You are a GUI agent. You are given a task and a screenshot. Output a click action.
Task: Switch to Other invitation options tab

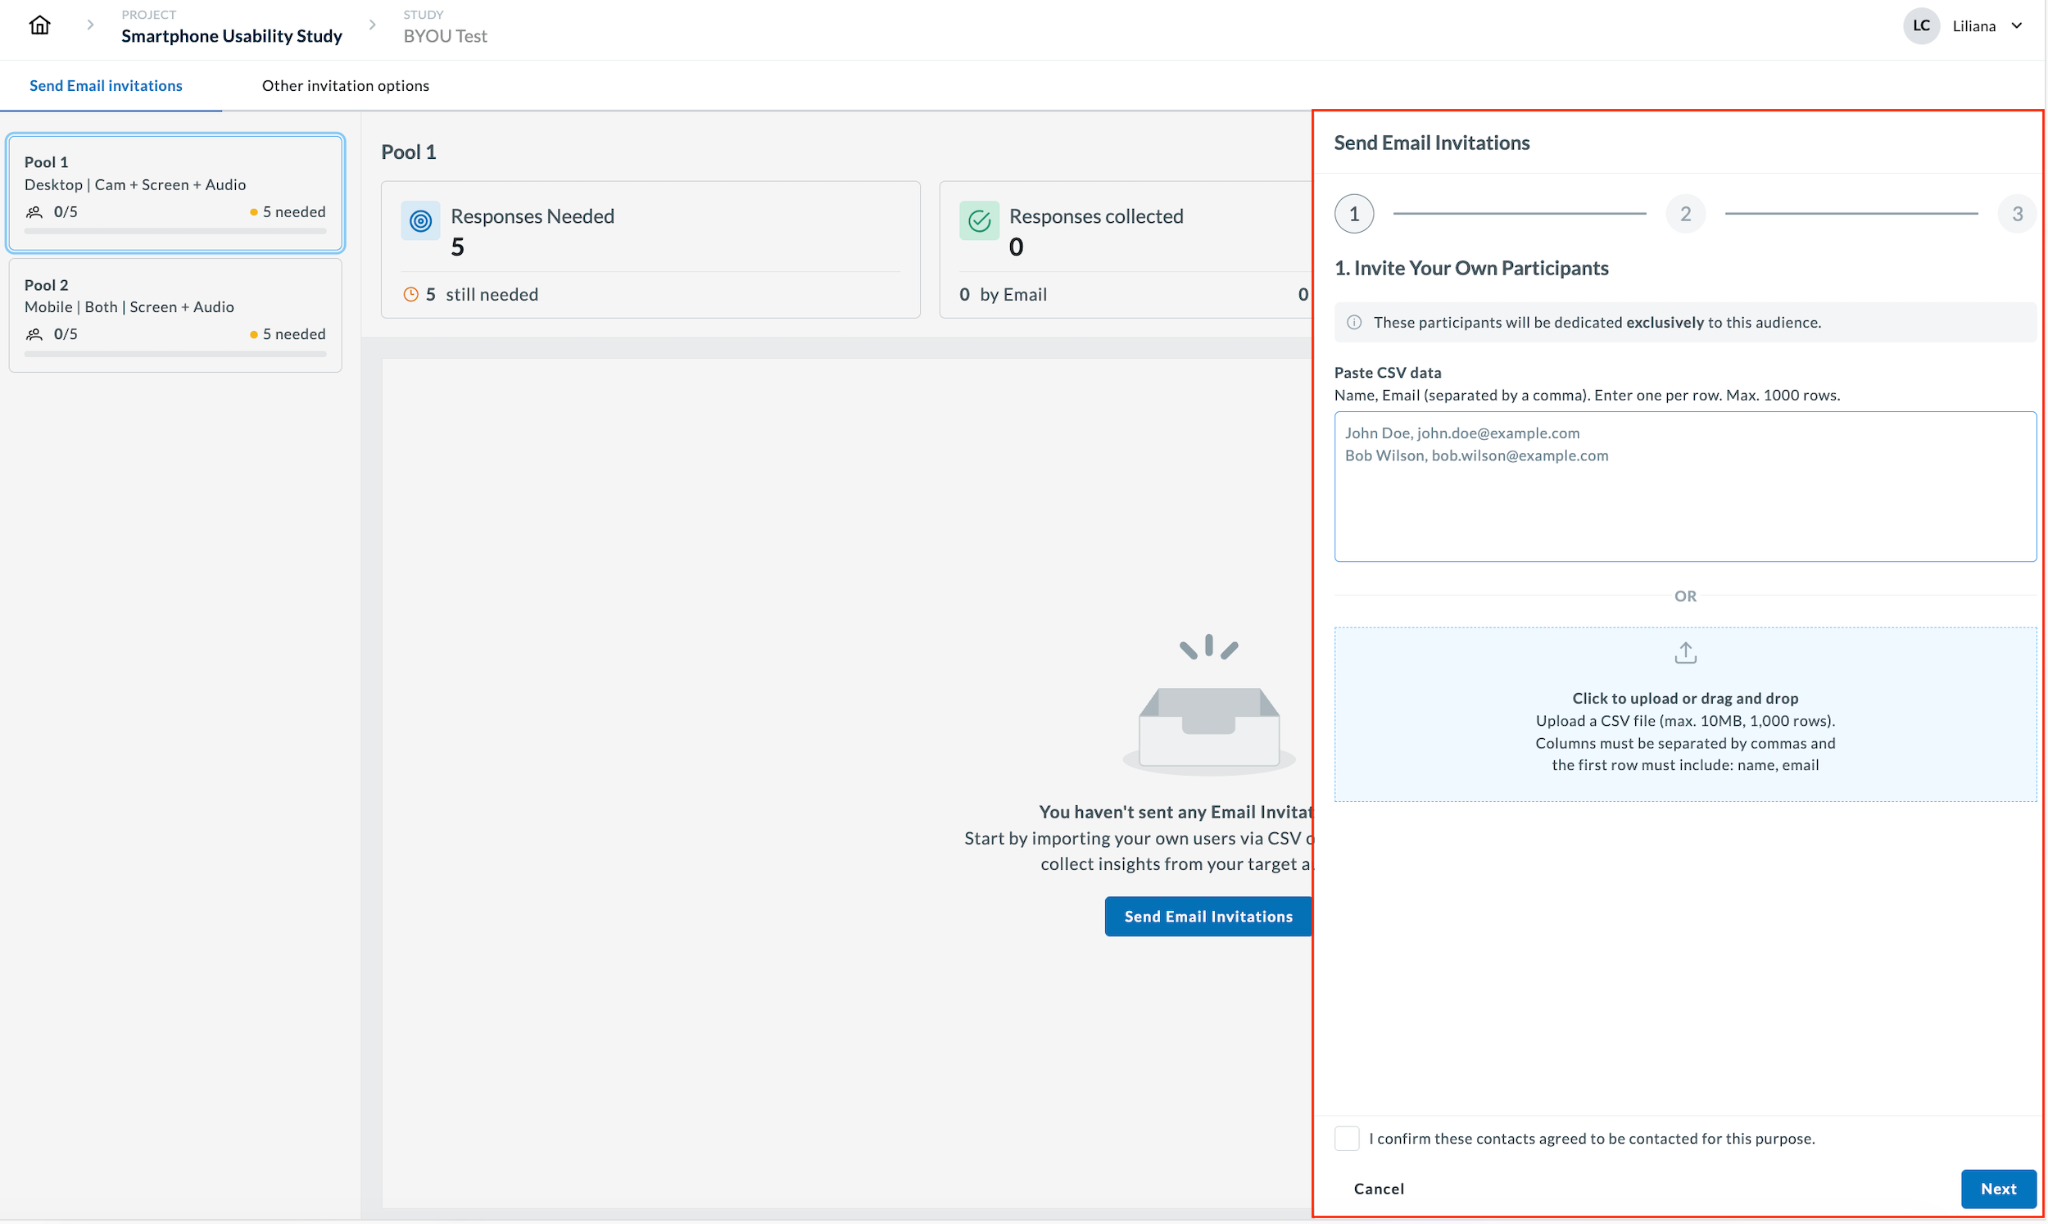tap(345, 86)
